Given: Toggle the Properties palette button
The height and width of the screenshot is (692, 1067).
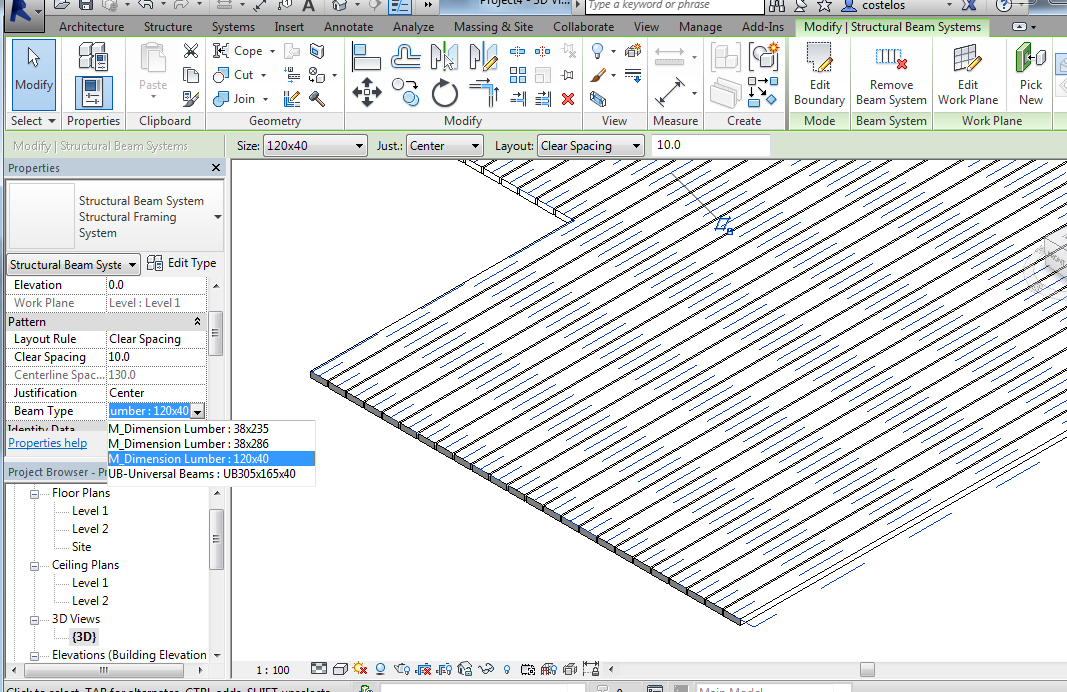Looking at the screenshot, I should 93,94.
